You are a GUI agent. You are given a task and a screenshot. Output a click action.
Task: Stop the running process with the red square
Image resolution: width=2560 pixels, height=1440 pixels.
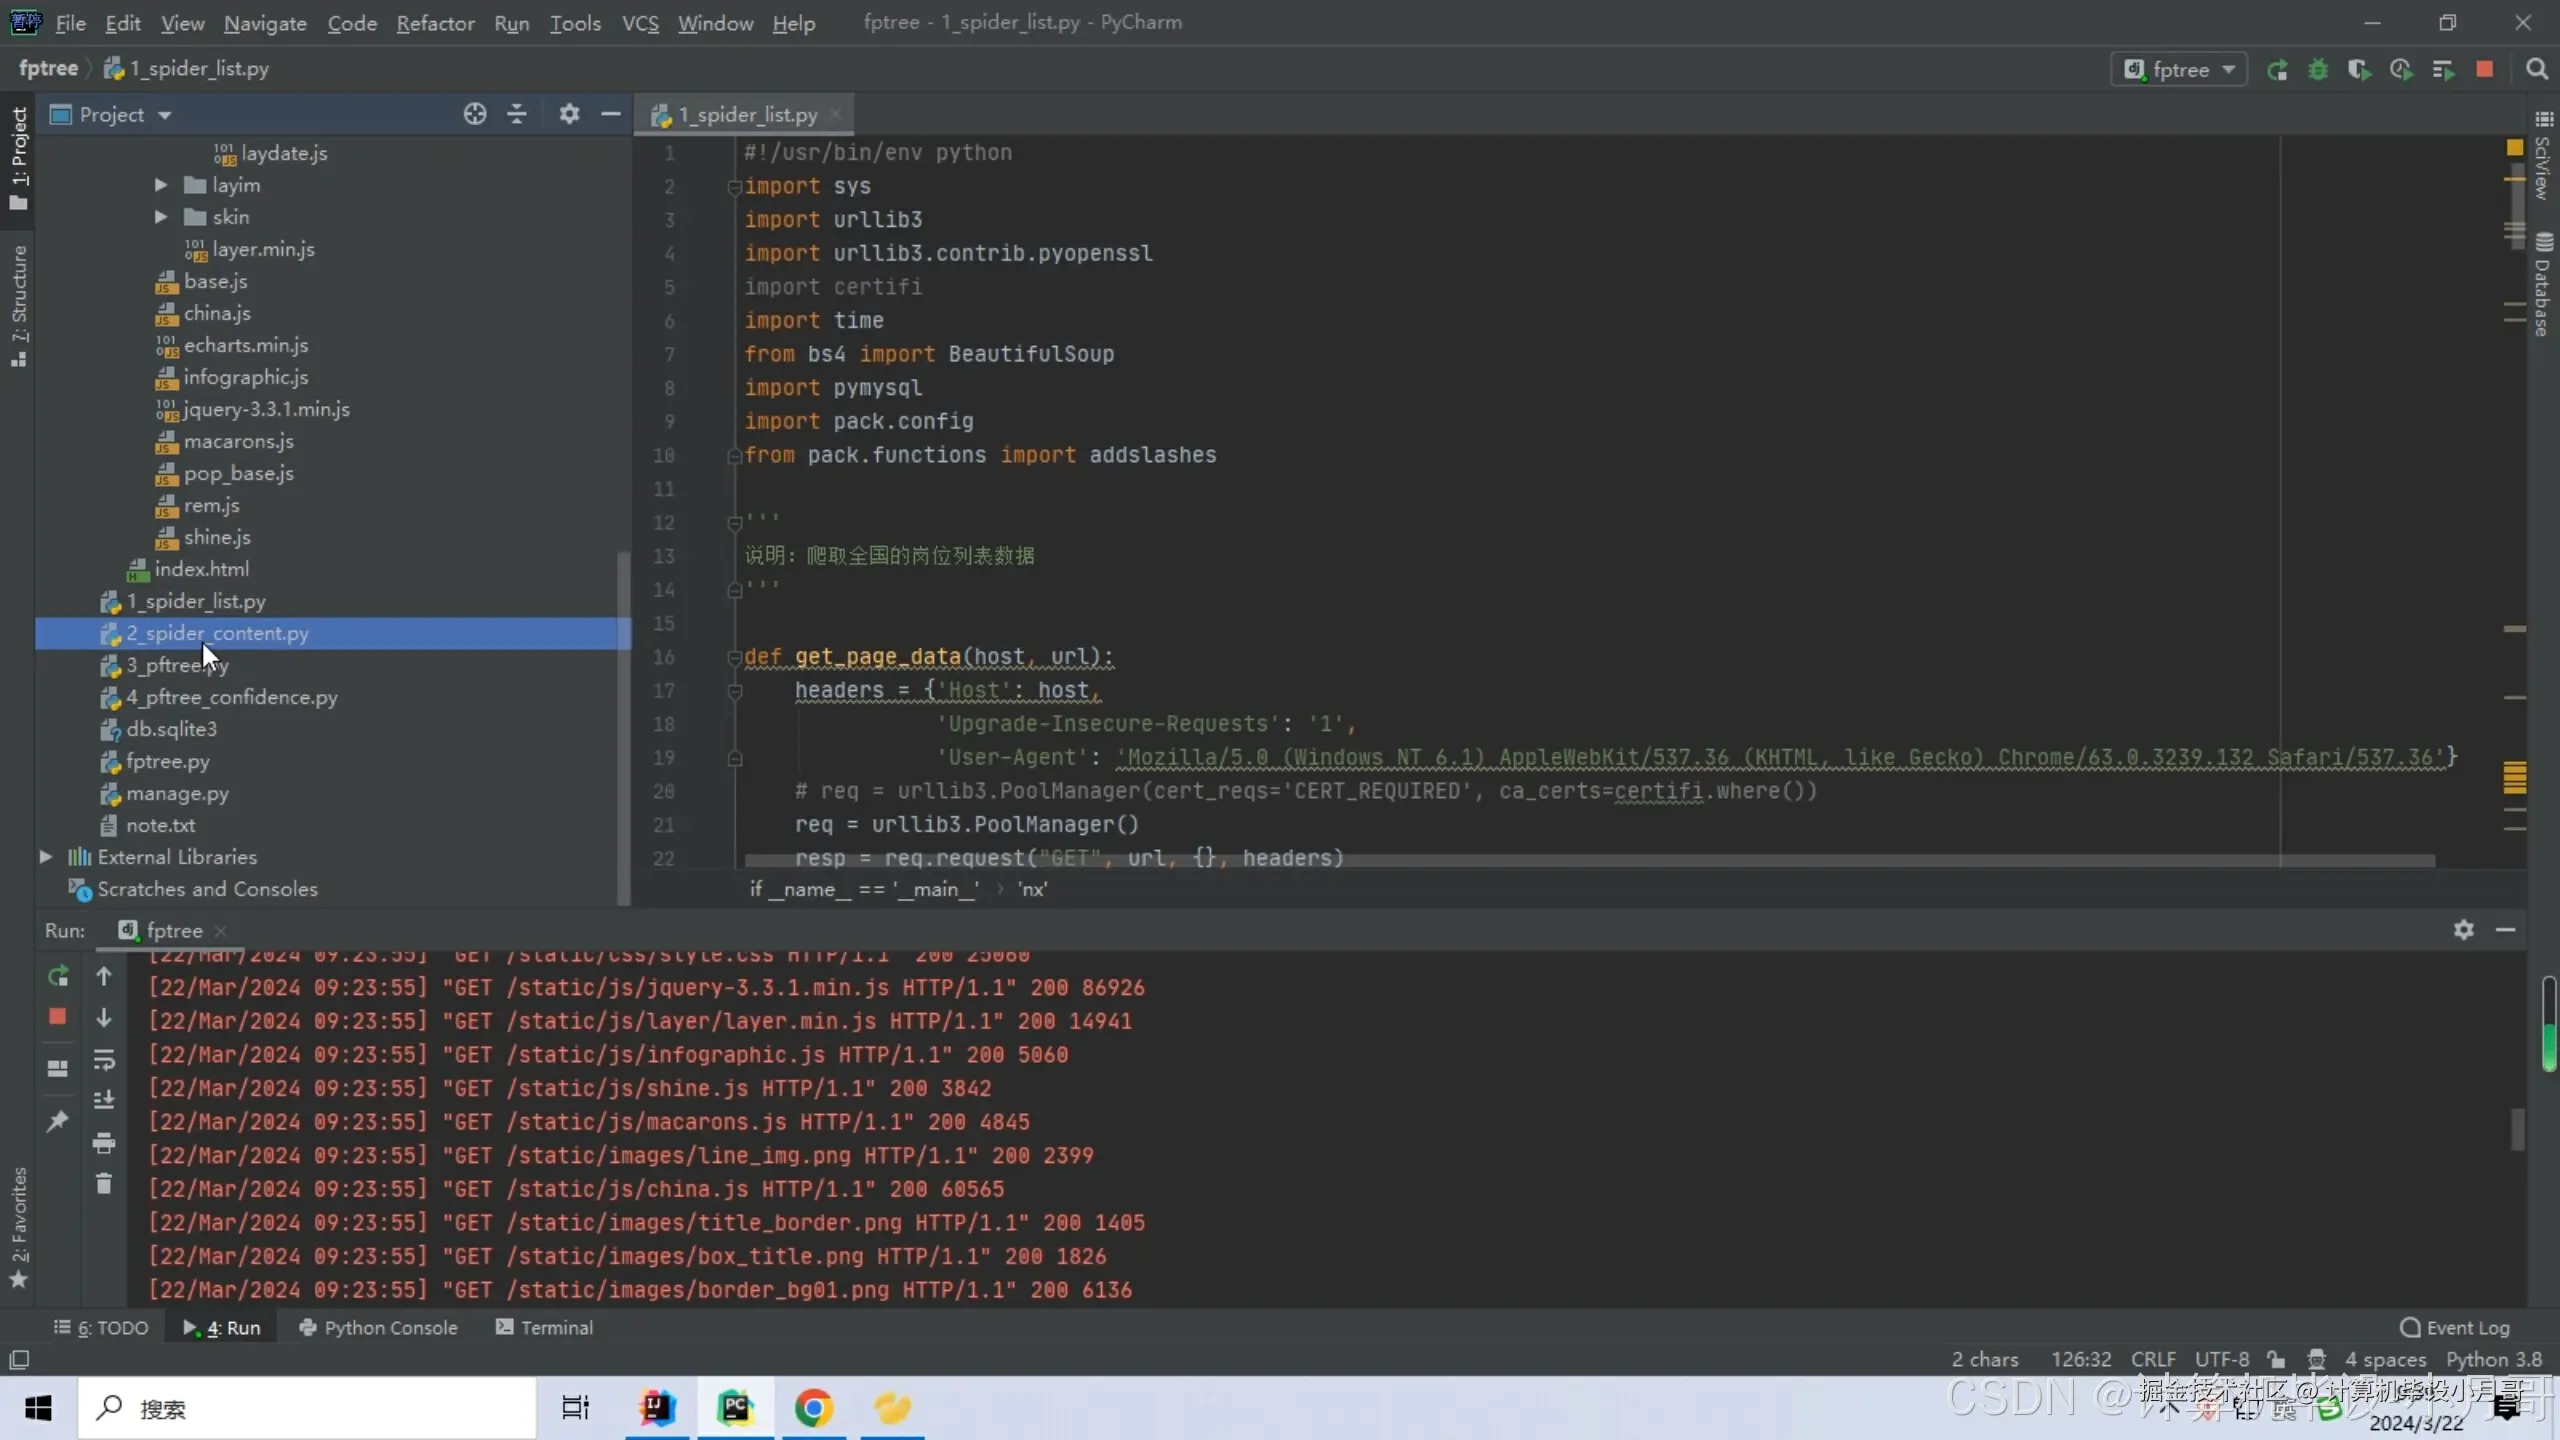(x=2484, y=69)
